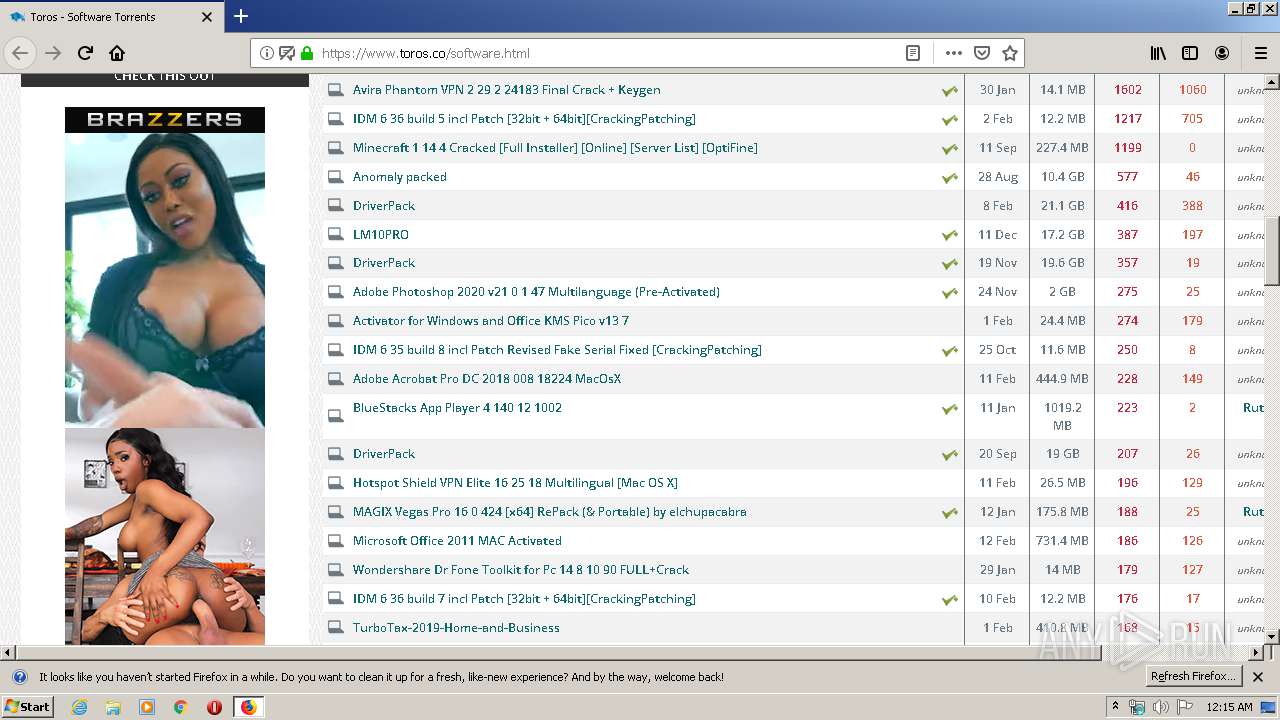Open IDM 6 36 build 5 torrent
The width and height of the screenshot is (1280, 720).
point(524,119)
